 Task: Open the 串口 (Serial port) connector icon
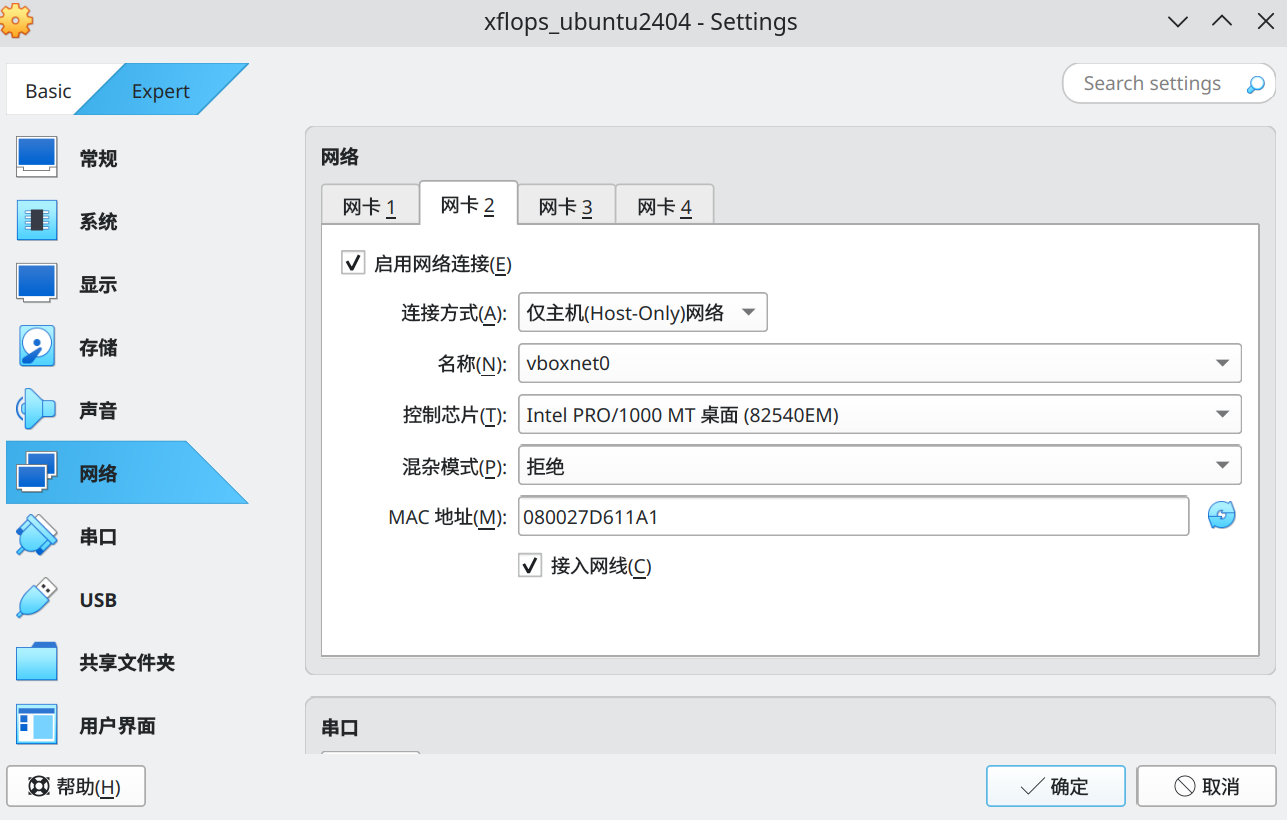tap(37, 536)
